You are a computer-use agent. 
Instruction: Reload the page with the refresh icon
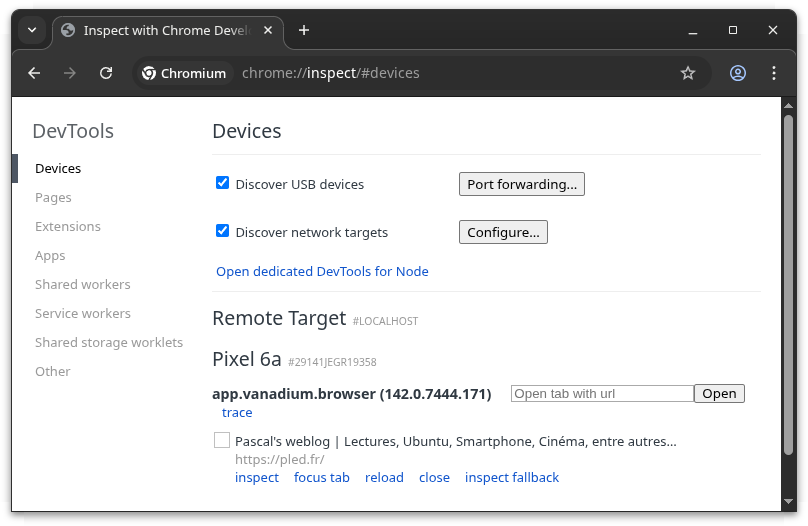106,73
